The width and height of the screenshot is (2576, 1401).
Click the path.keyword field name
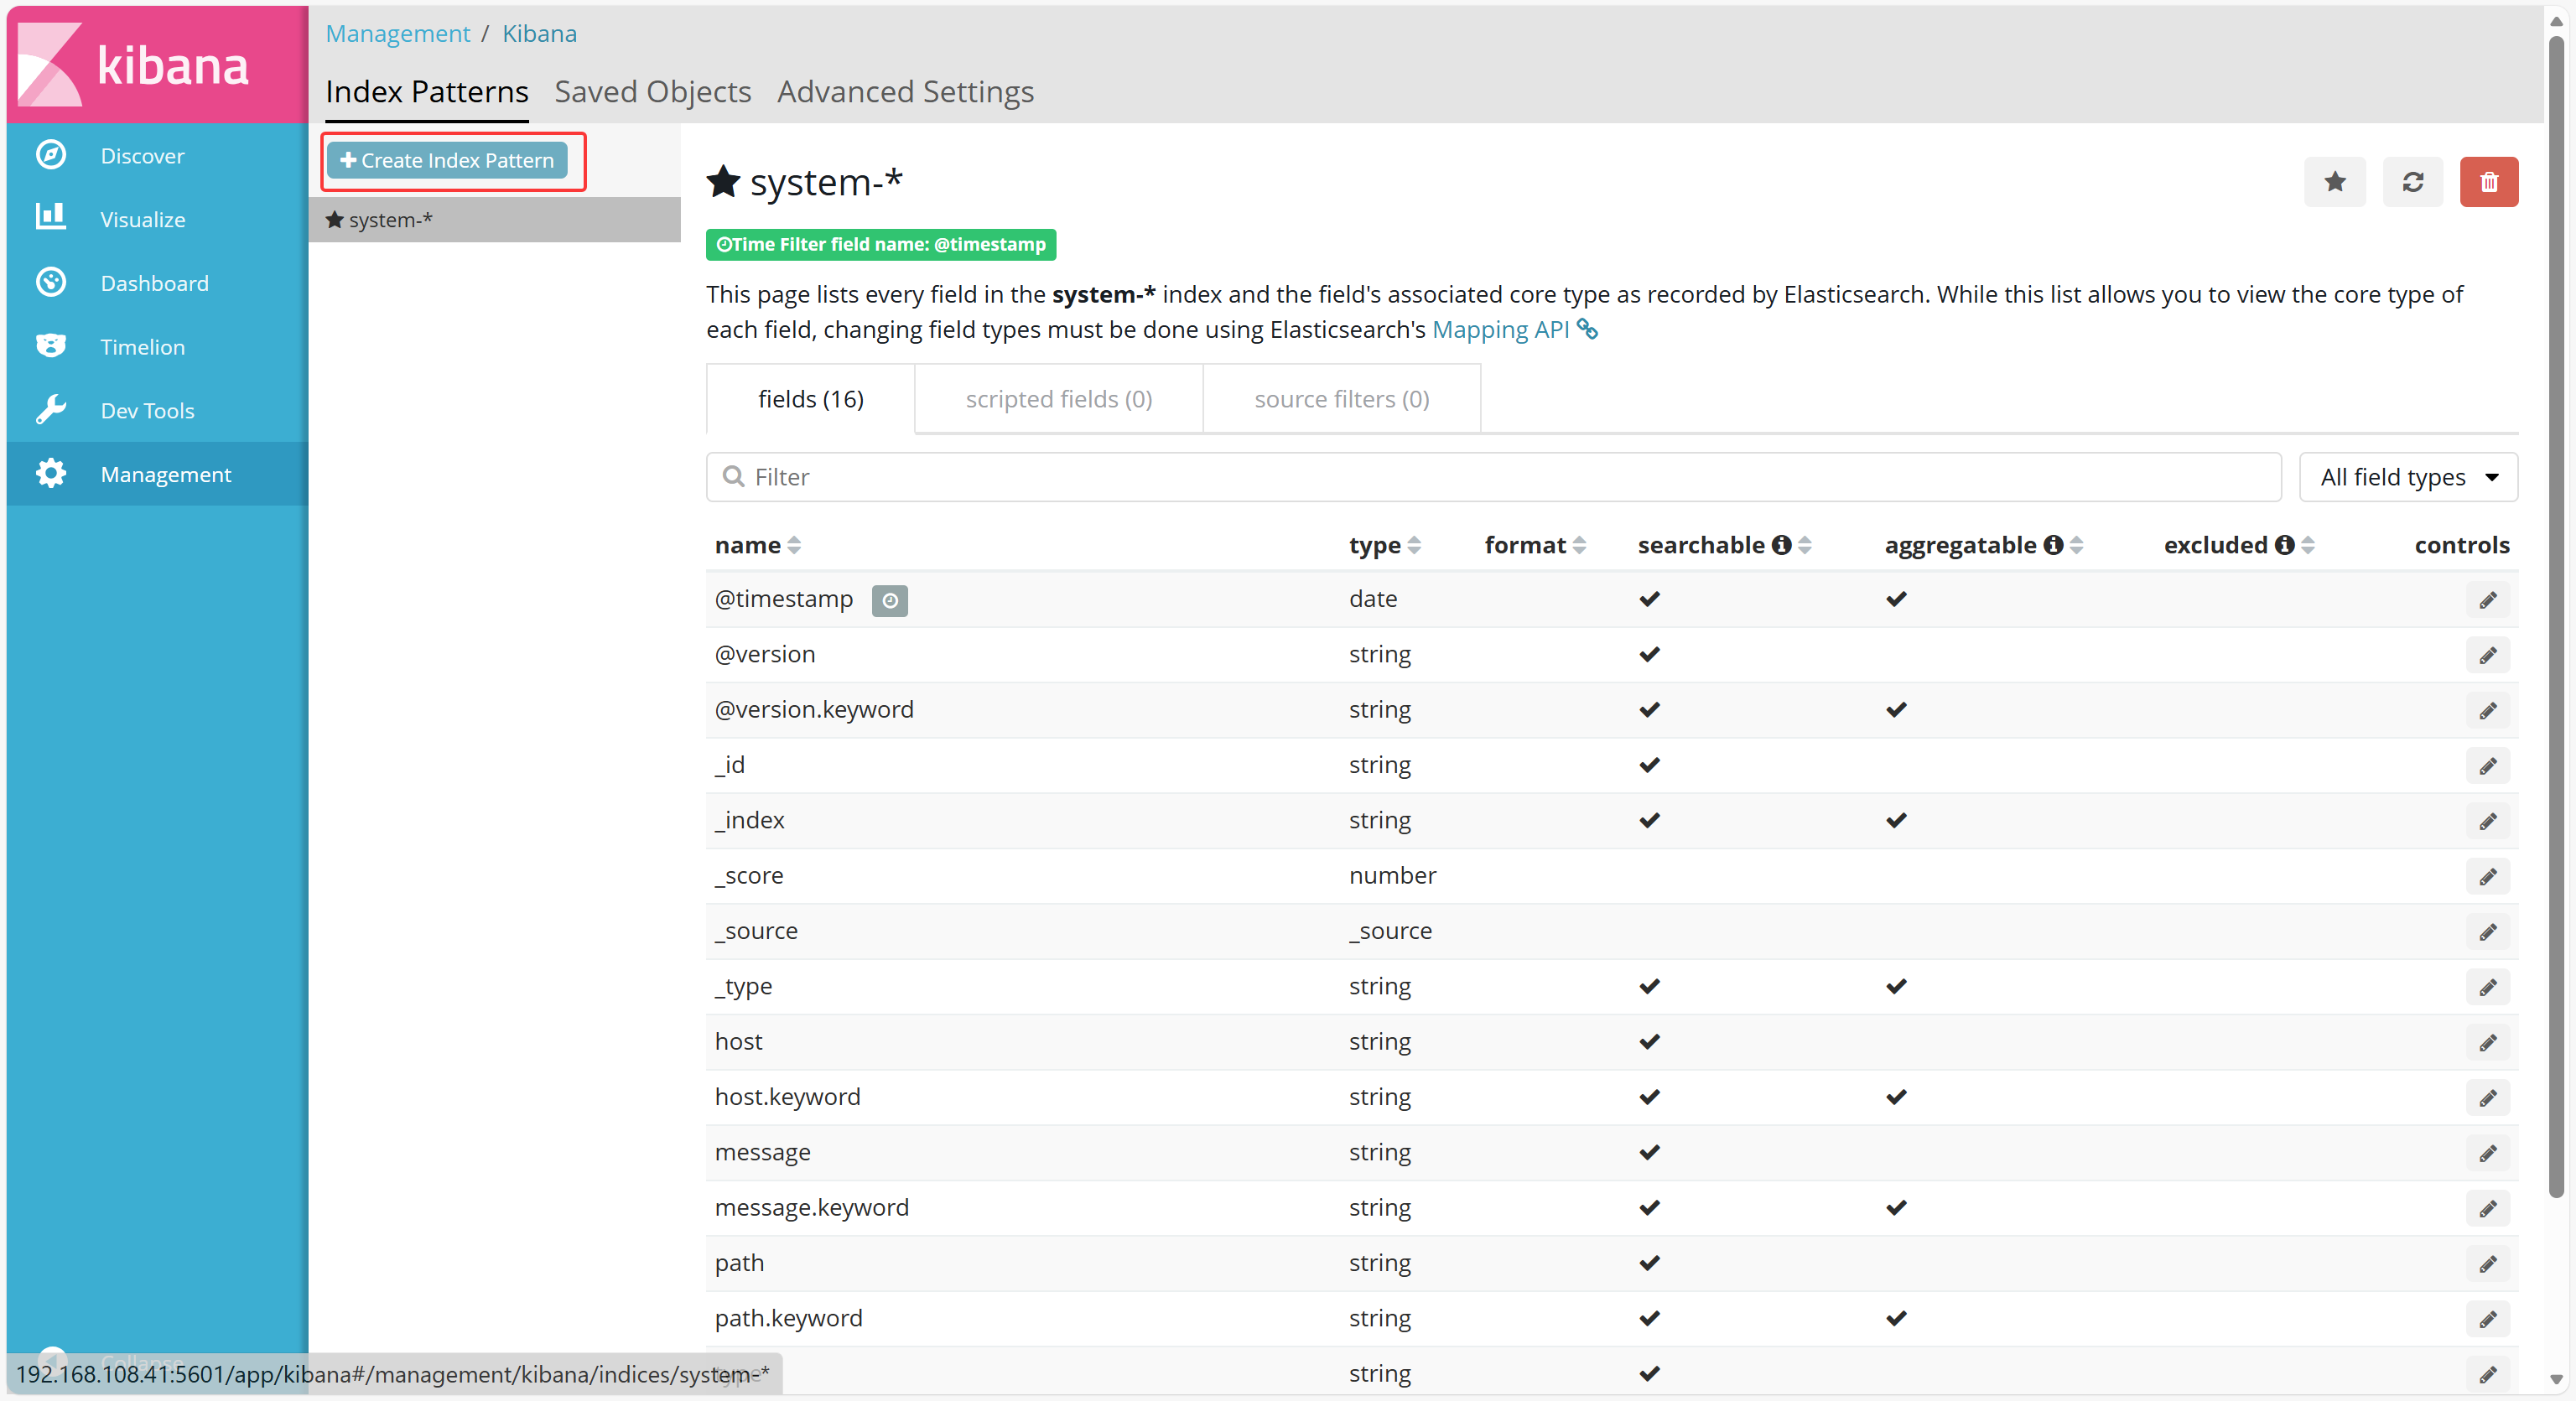(x=788, y=1319)
